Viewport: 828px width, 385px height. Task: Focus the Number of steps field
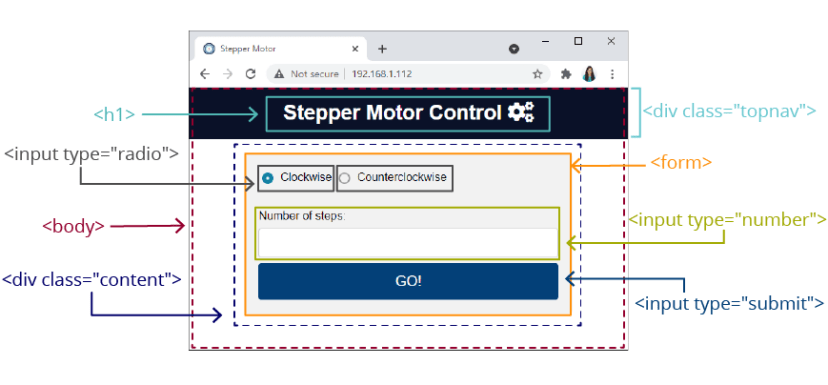(408, 242)
